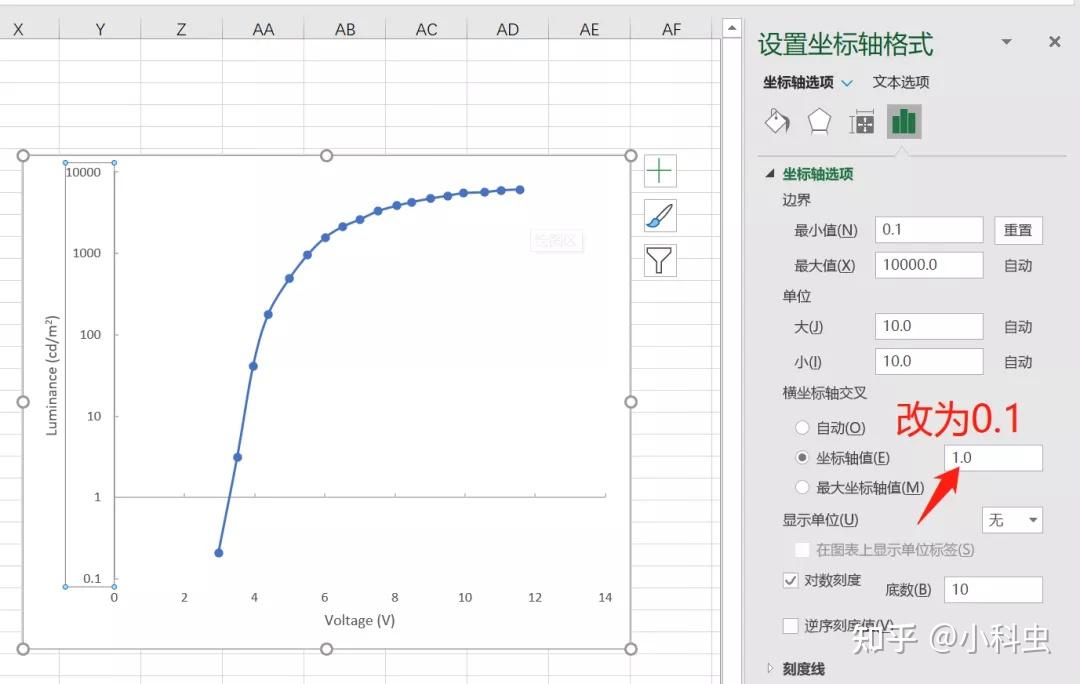Select the Size & Properties icon

coord(861,121)
